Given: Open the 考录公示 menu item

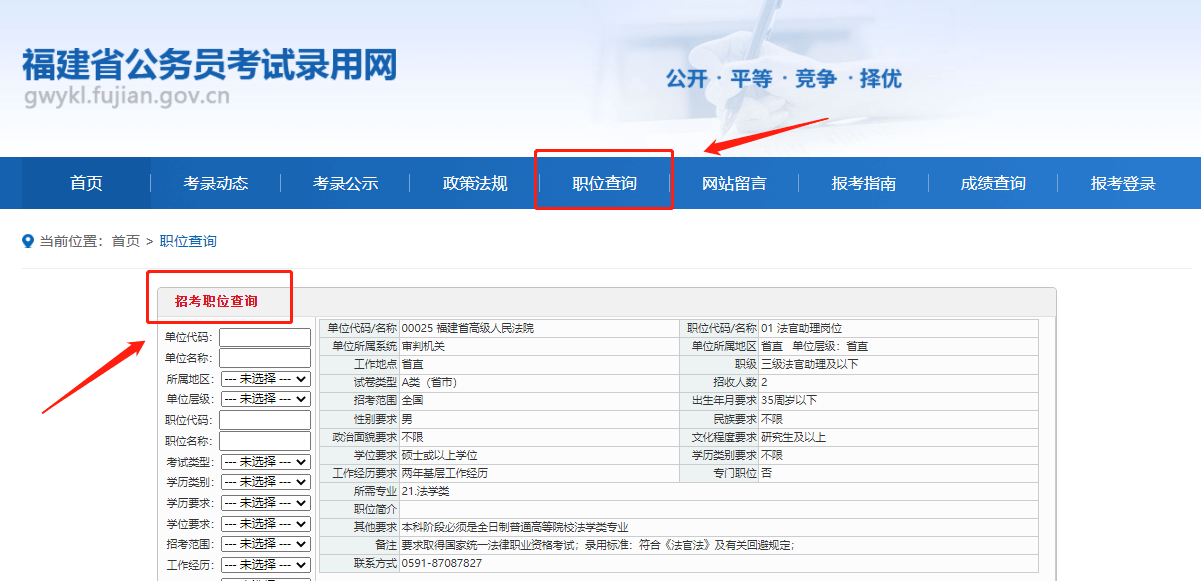Looking at the screenshot, I should point(345,184).
